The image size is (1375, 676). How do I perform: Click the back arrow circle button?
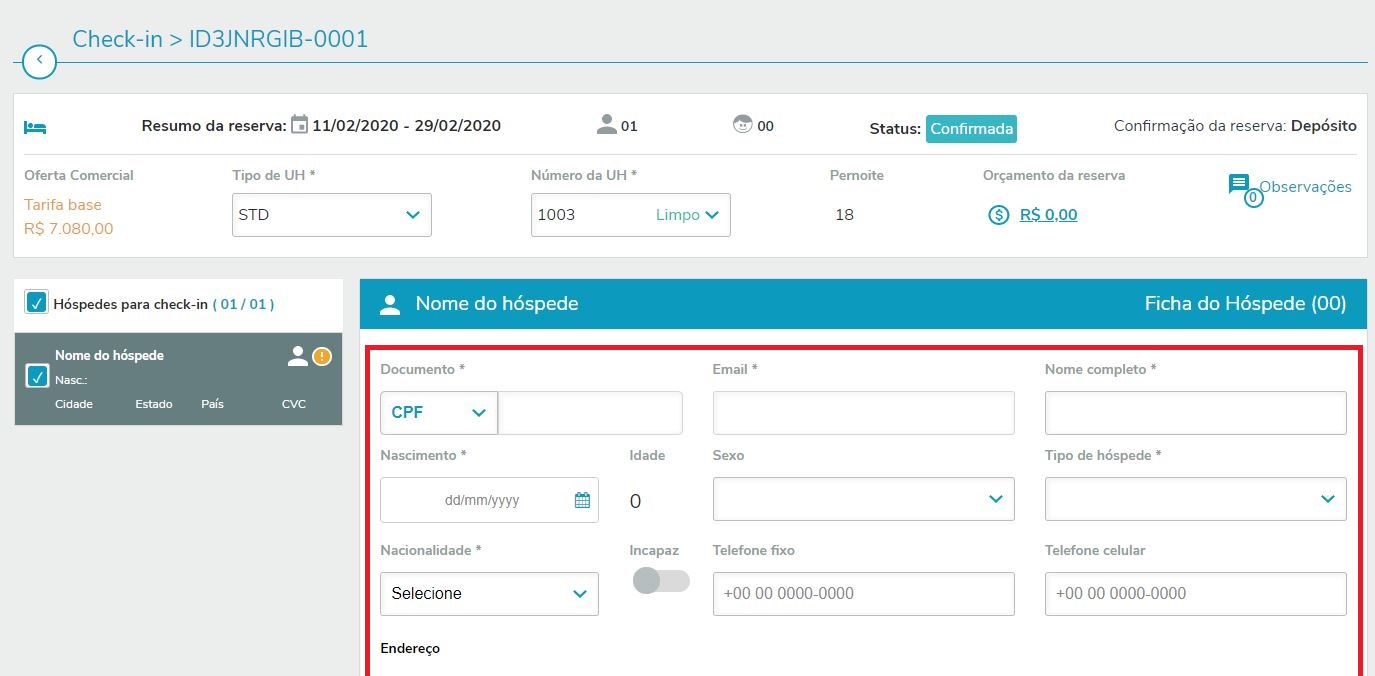(39, 61)
